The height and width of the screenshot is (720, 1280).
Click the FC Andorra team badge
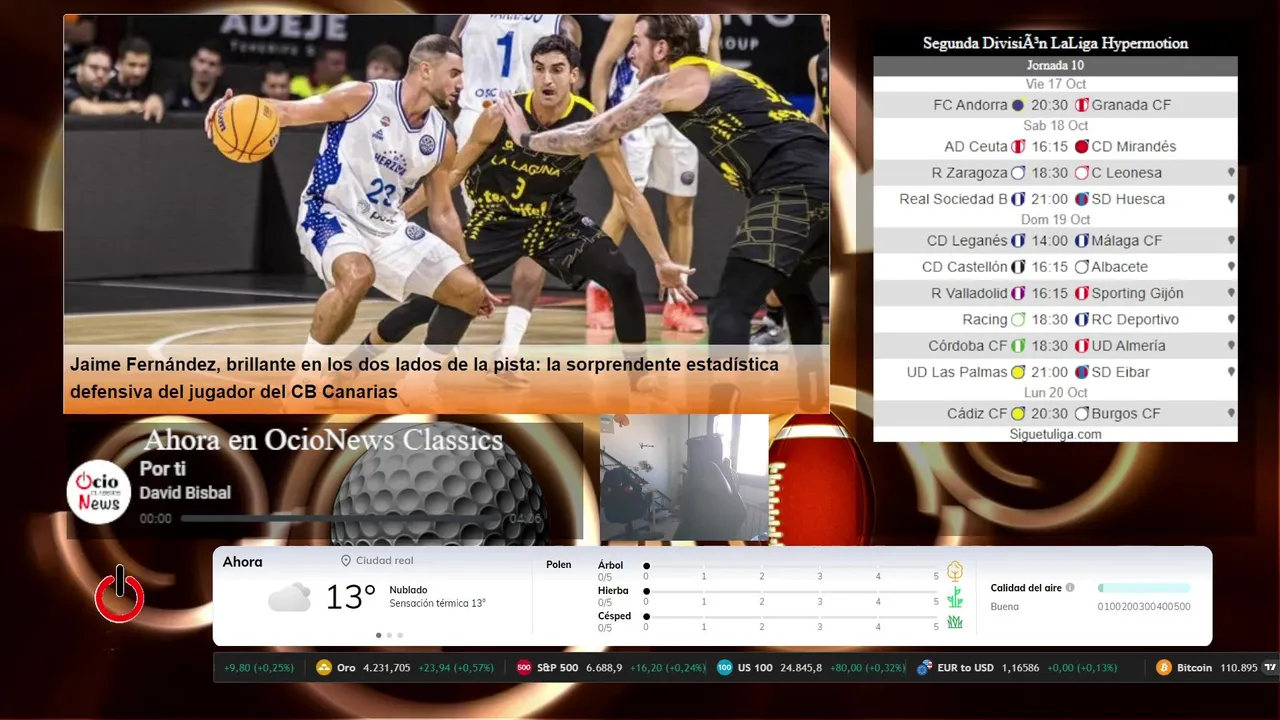pyautogui.click(x=1018, y=105)
